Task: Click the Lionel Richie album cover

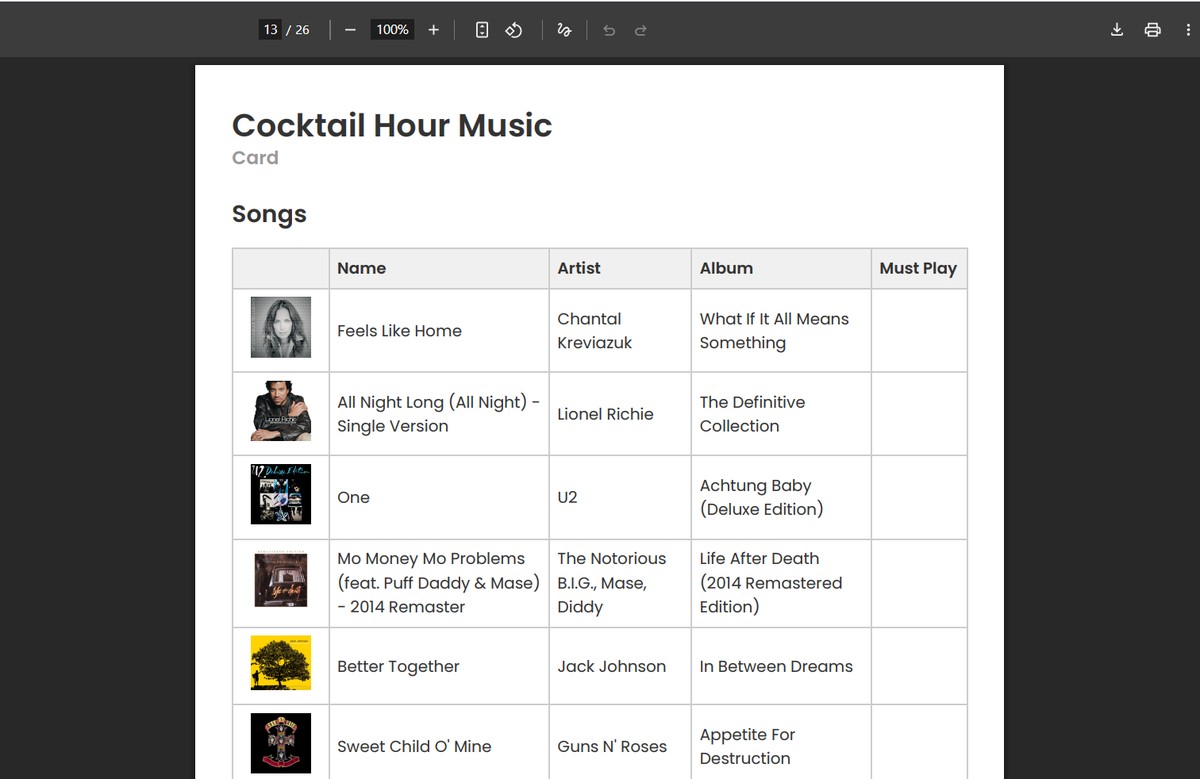Action: pos(281,411)
